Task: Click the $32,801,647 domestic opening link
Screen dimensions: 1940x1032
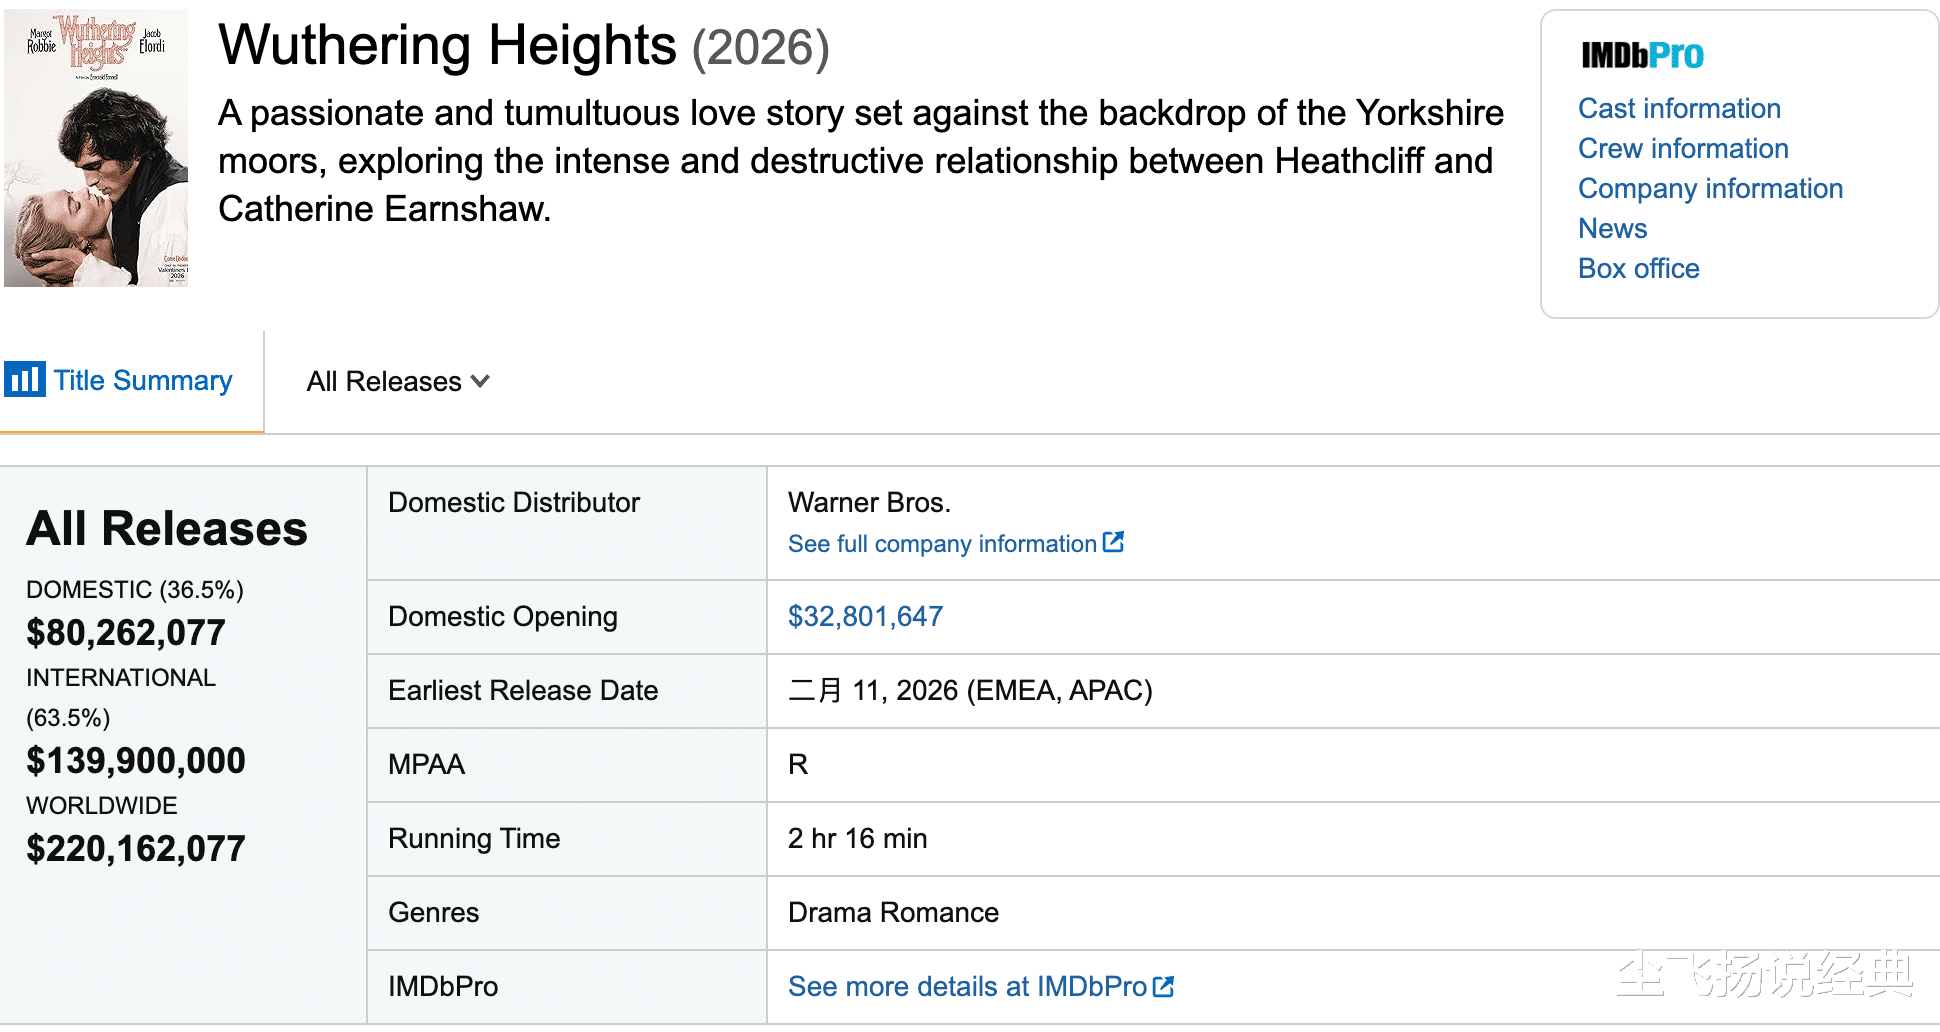Action: pos(865,616)
